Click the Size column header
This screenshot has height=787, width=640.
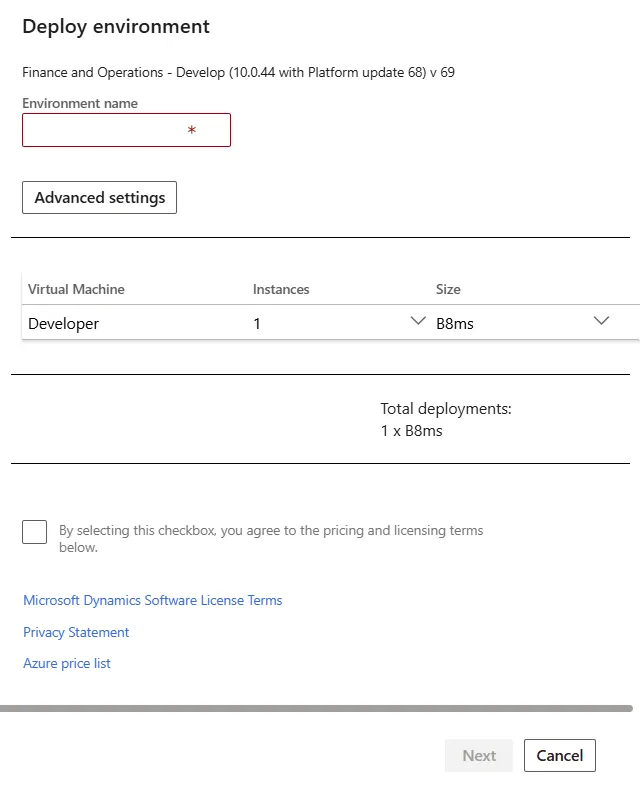[x=448, y=289]
